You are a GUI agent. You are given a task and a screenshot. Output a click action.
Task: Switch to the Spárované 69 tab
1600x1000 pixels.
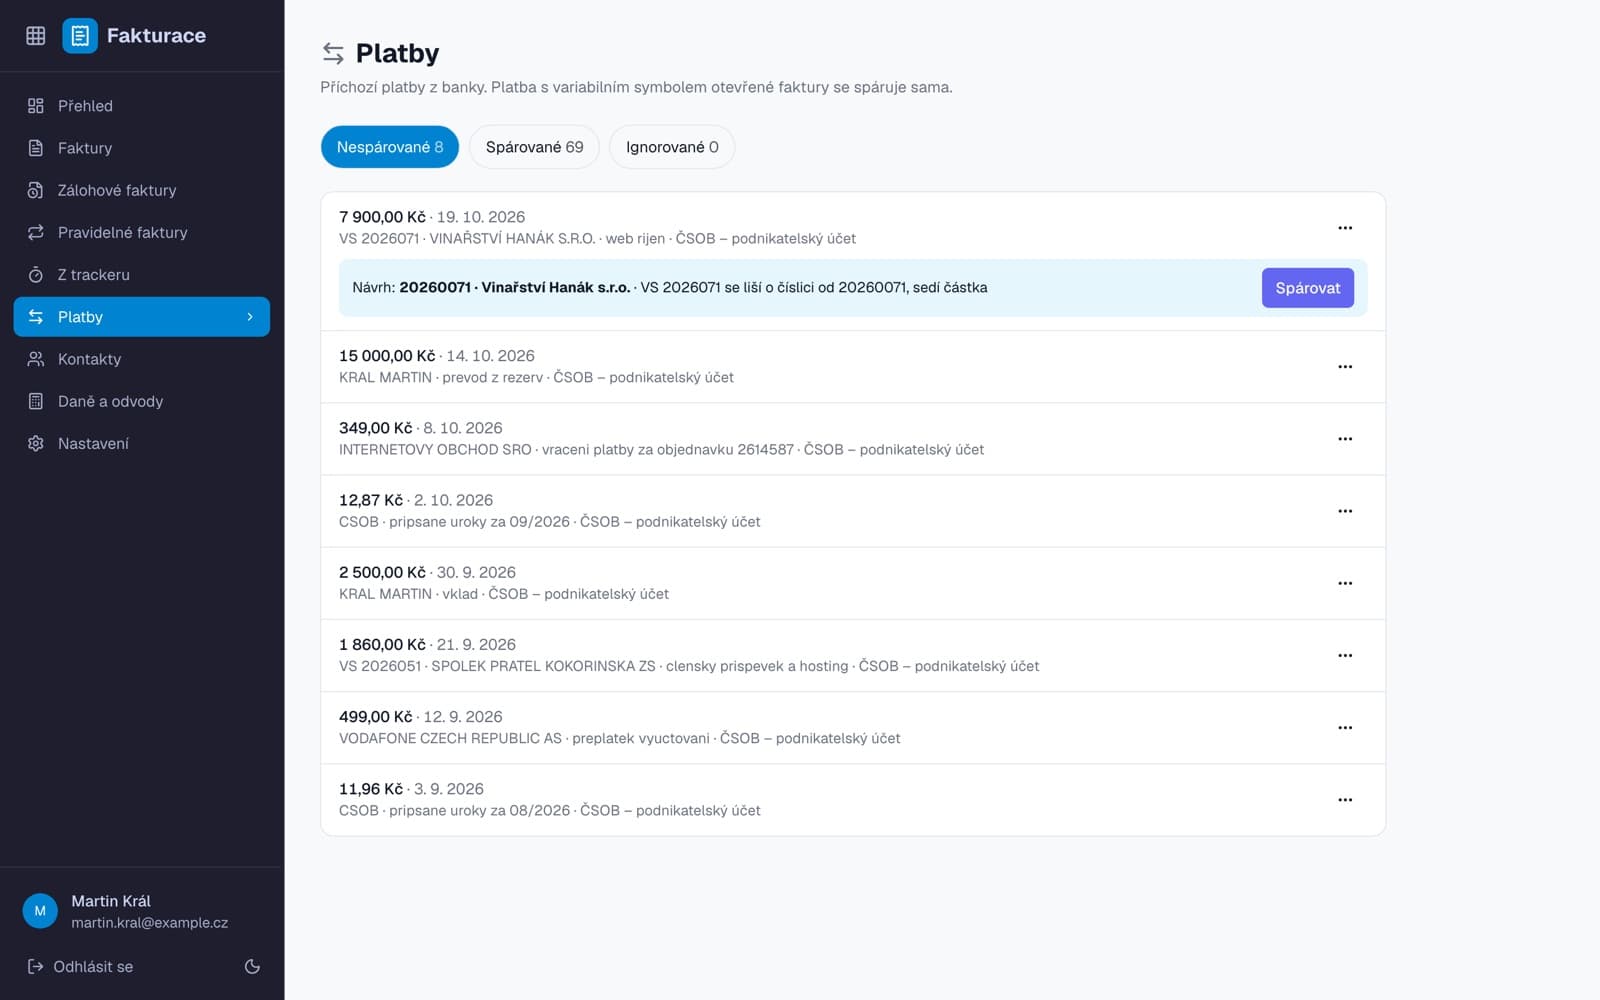(534, 147)
